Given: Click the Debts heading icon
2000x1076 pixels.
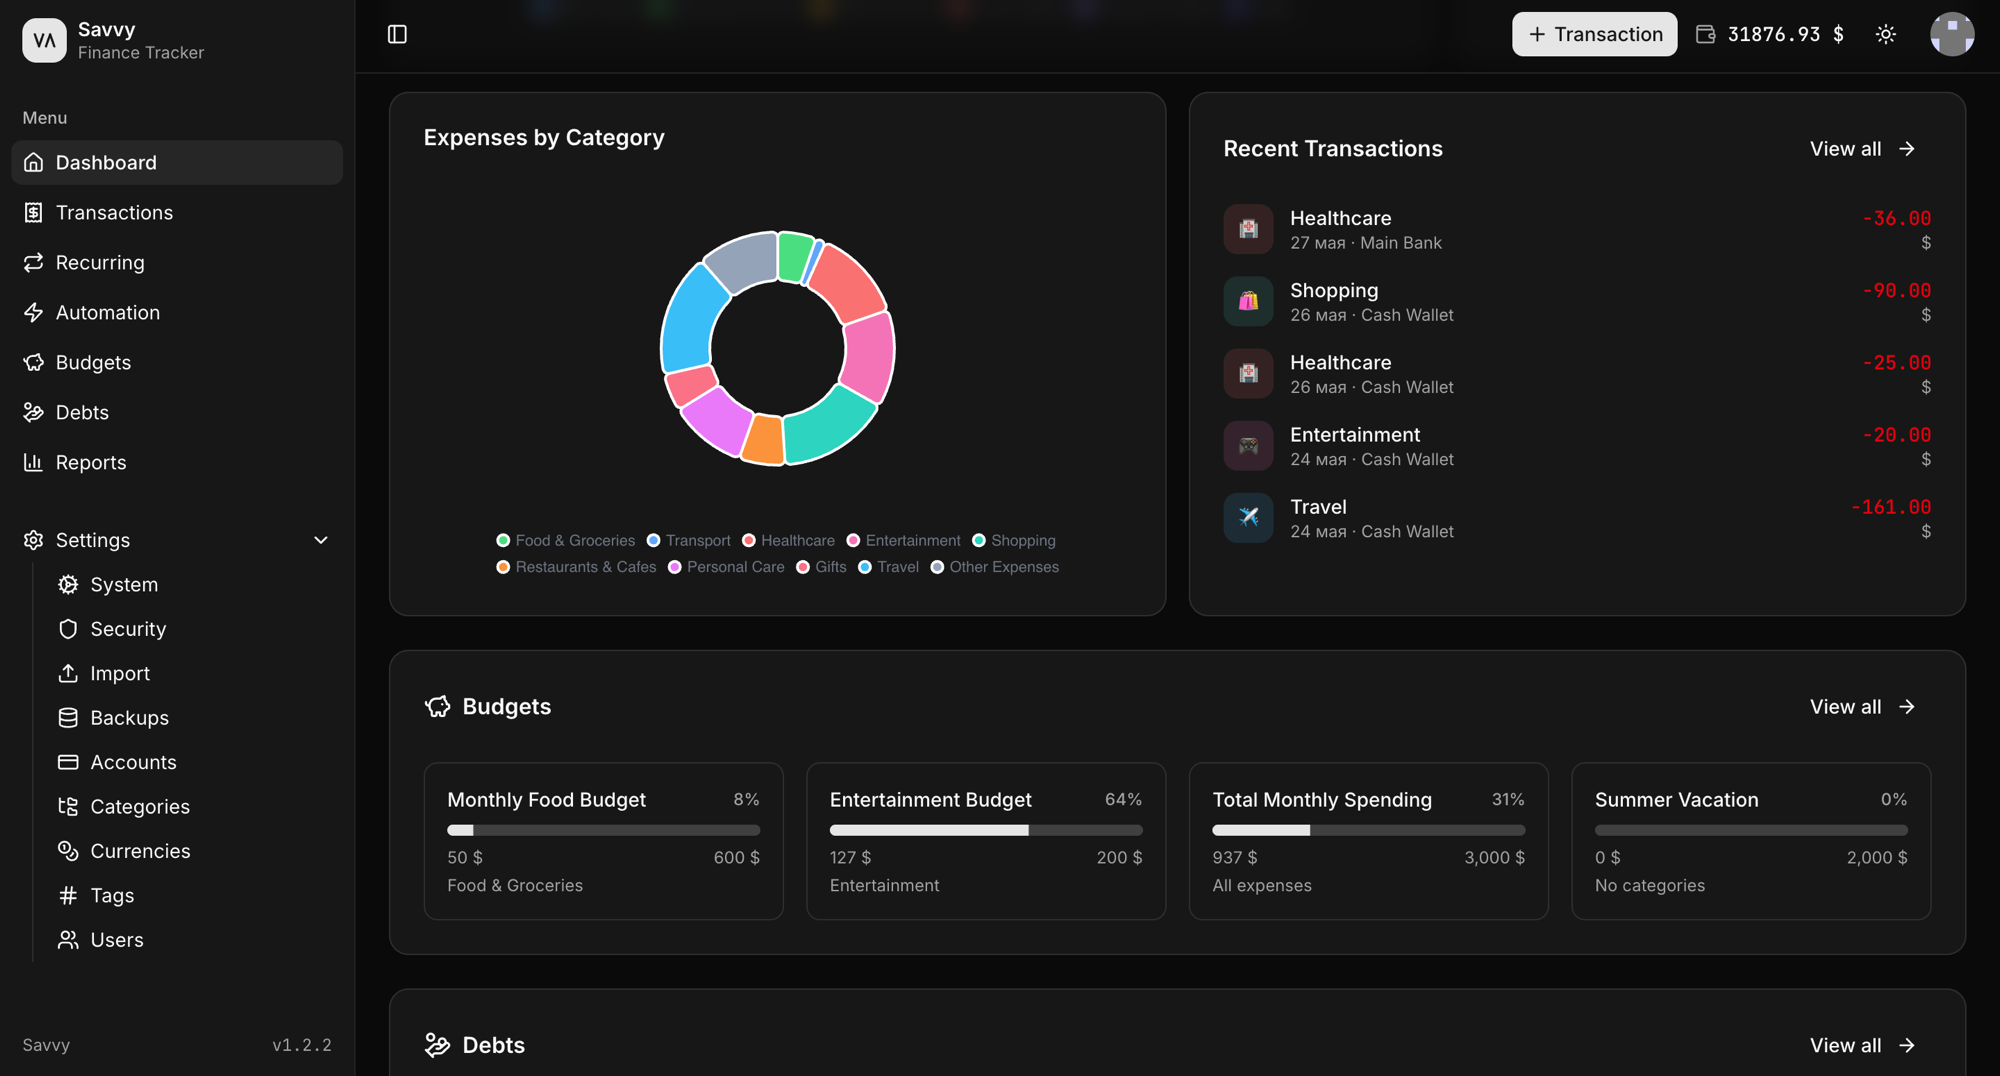Looking at the screenshot, I should pyautogui.click(x=437, y=1045).
